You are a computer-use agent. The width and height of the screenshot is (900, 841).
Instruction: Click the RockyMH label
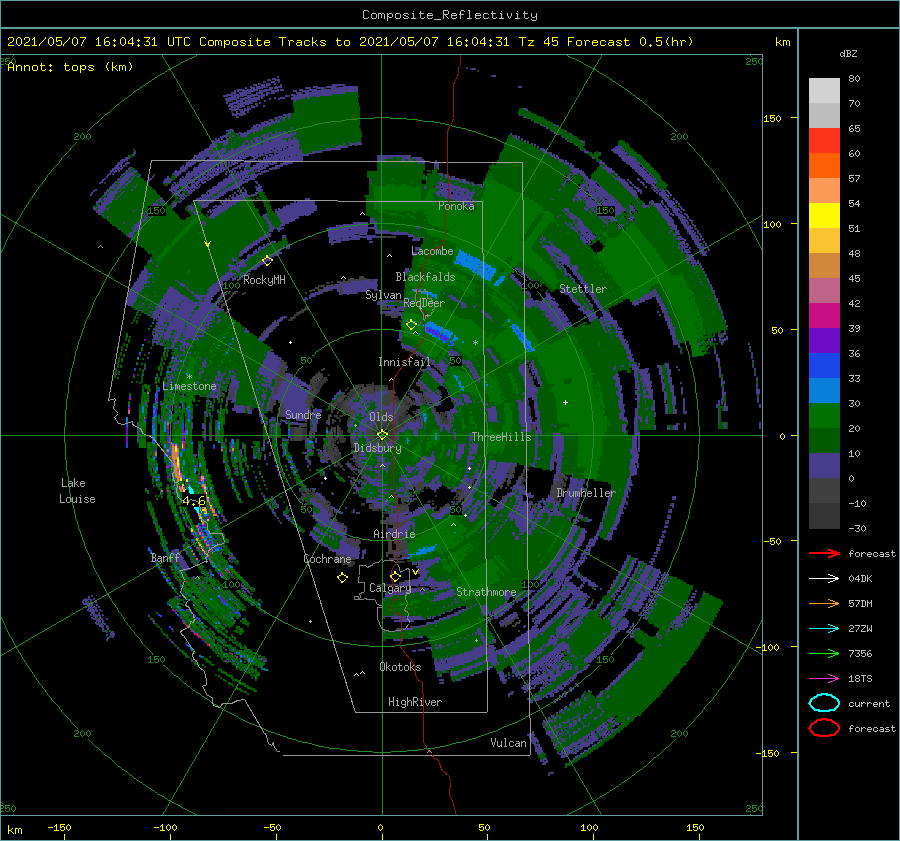(264, 280)
